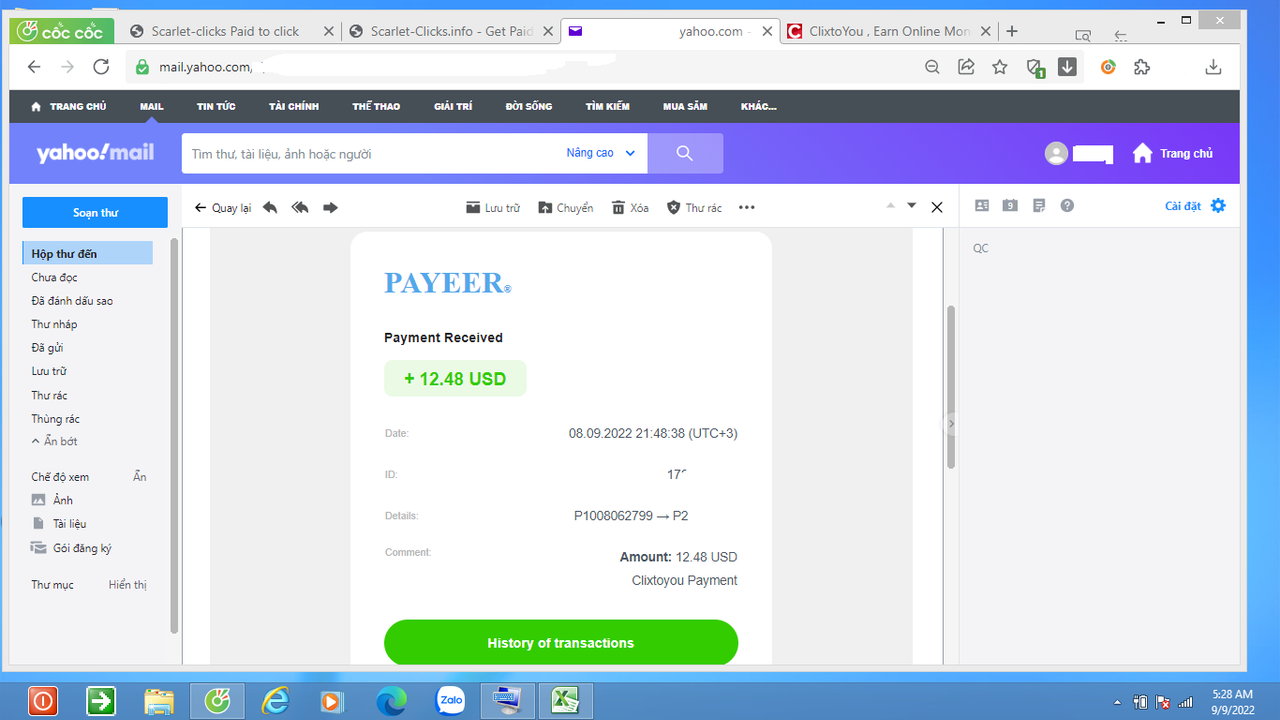Click the magnifier search icon in Yahoo Mail
The height and width of the screenshot is (720, 1280).
pyautogui.click(x=685, y=153)
